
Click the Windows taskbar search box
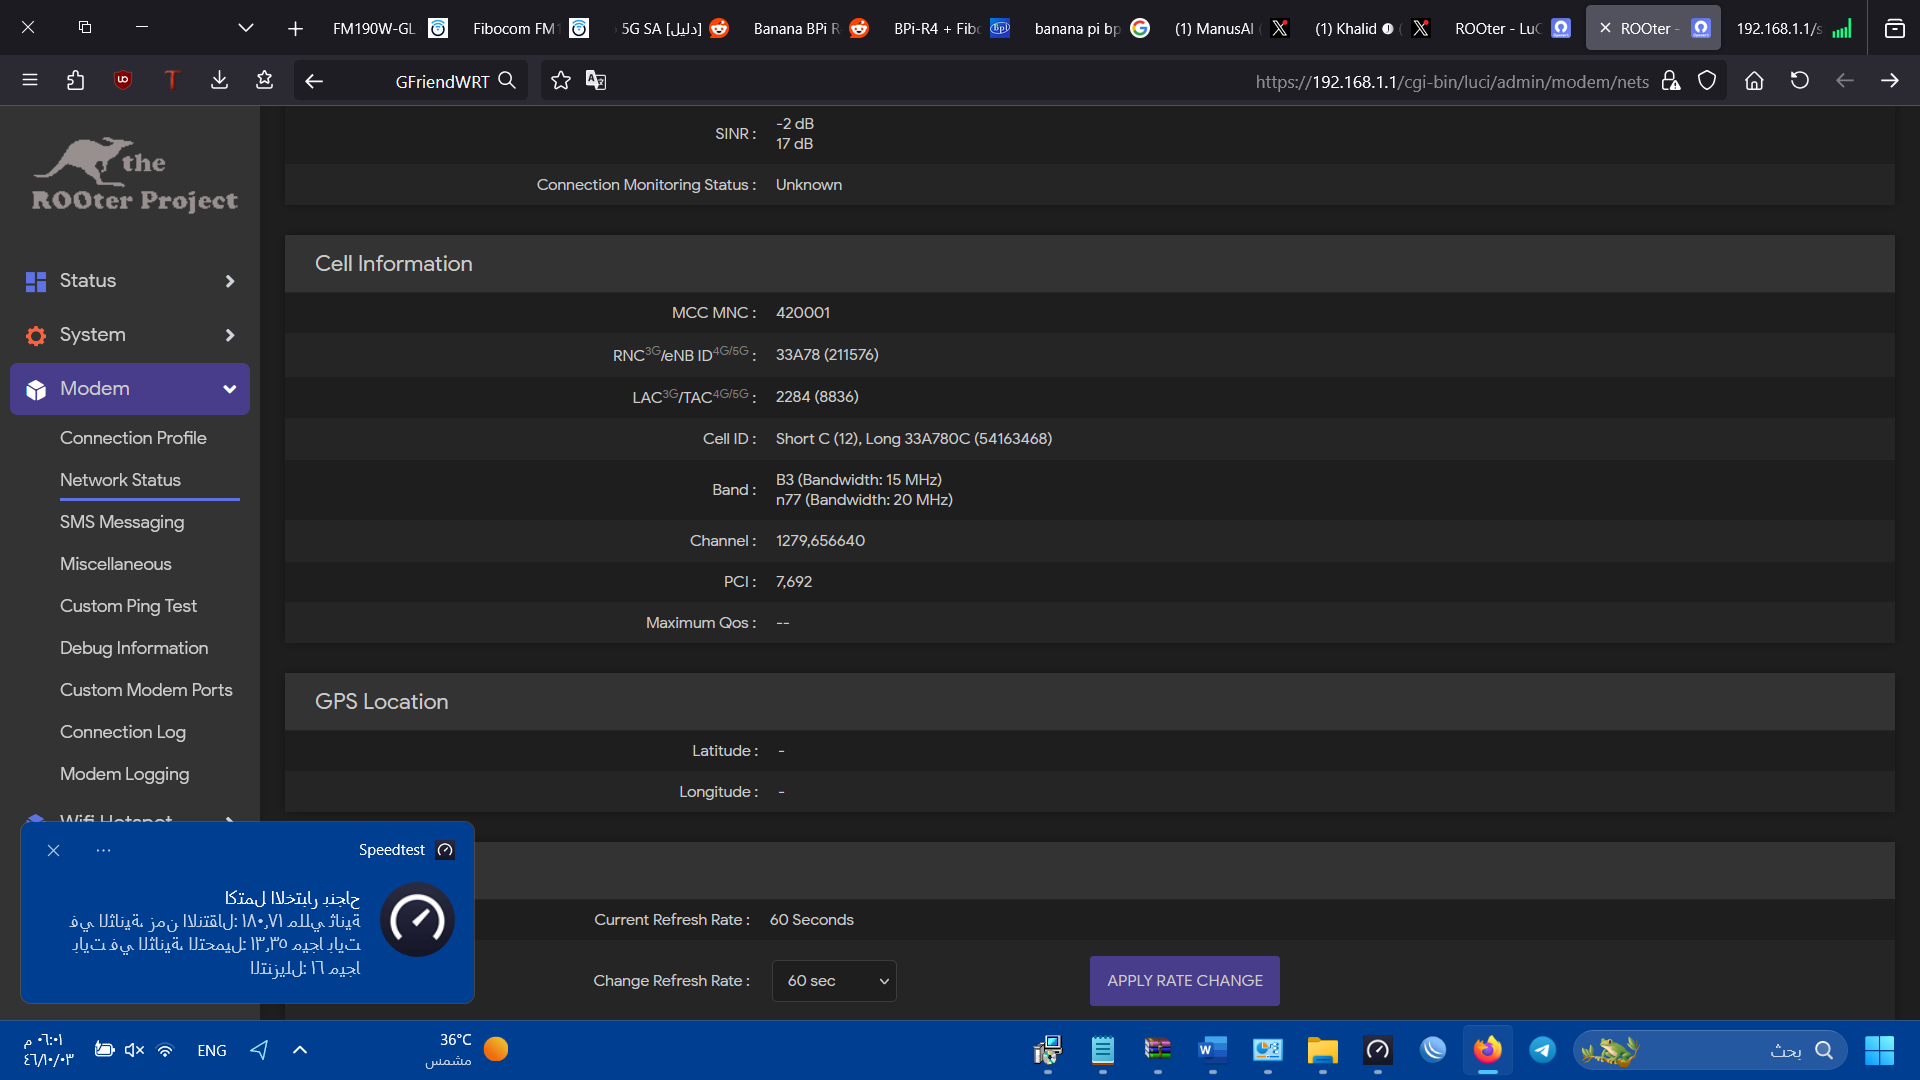point(1710,1050)
